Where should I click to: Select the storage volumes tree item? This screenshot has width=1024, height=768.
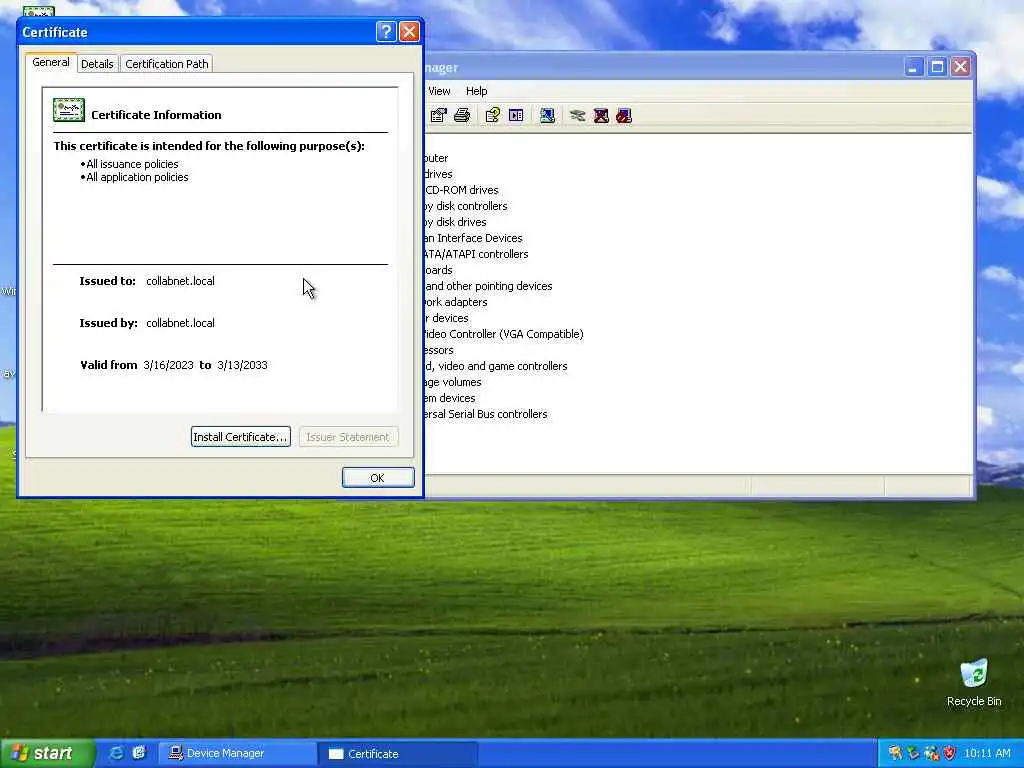click(453, 382)
